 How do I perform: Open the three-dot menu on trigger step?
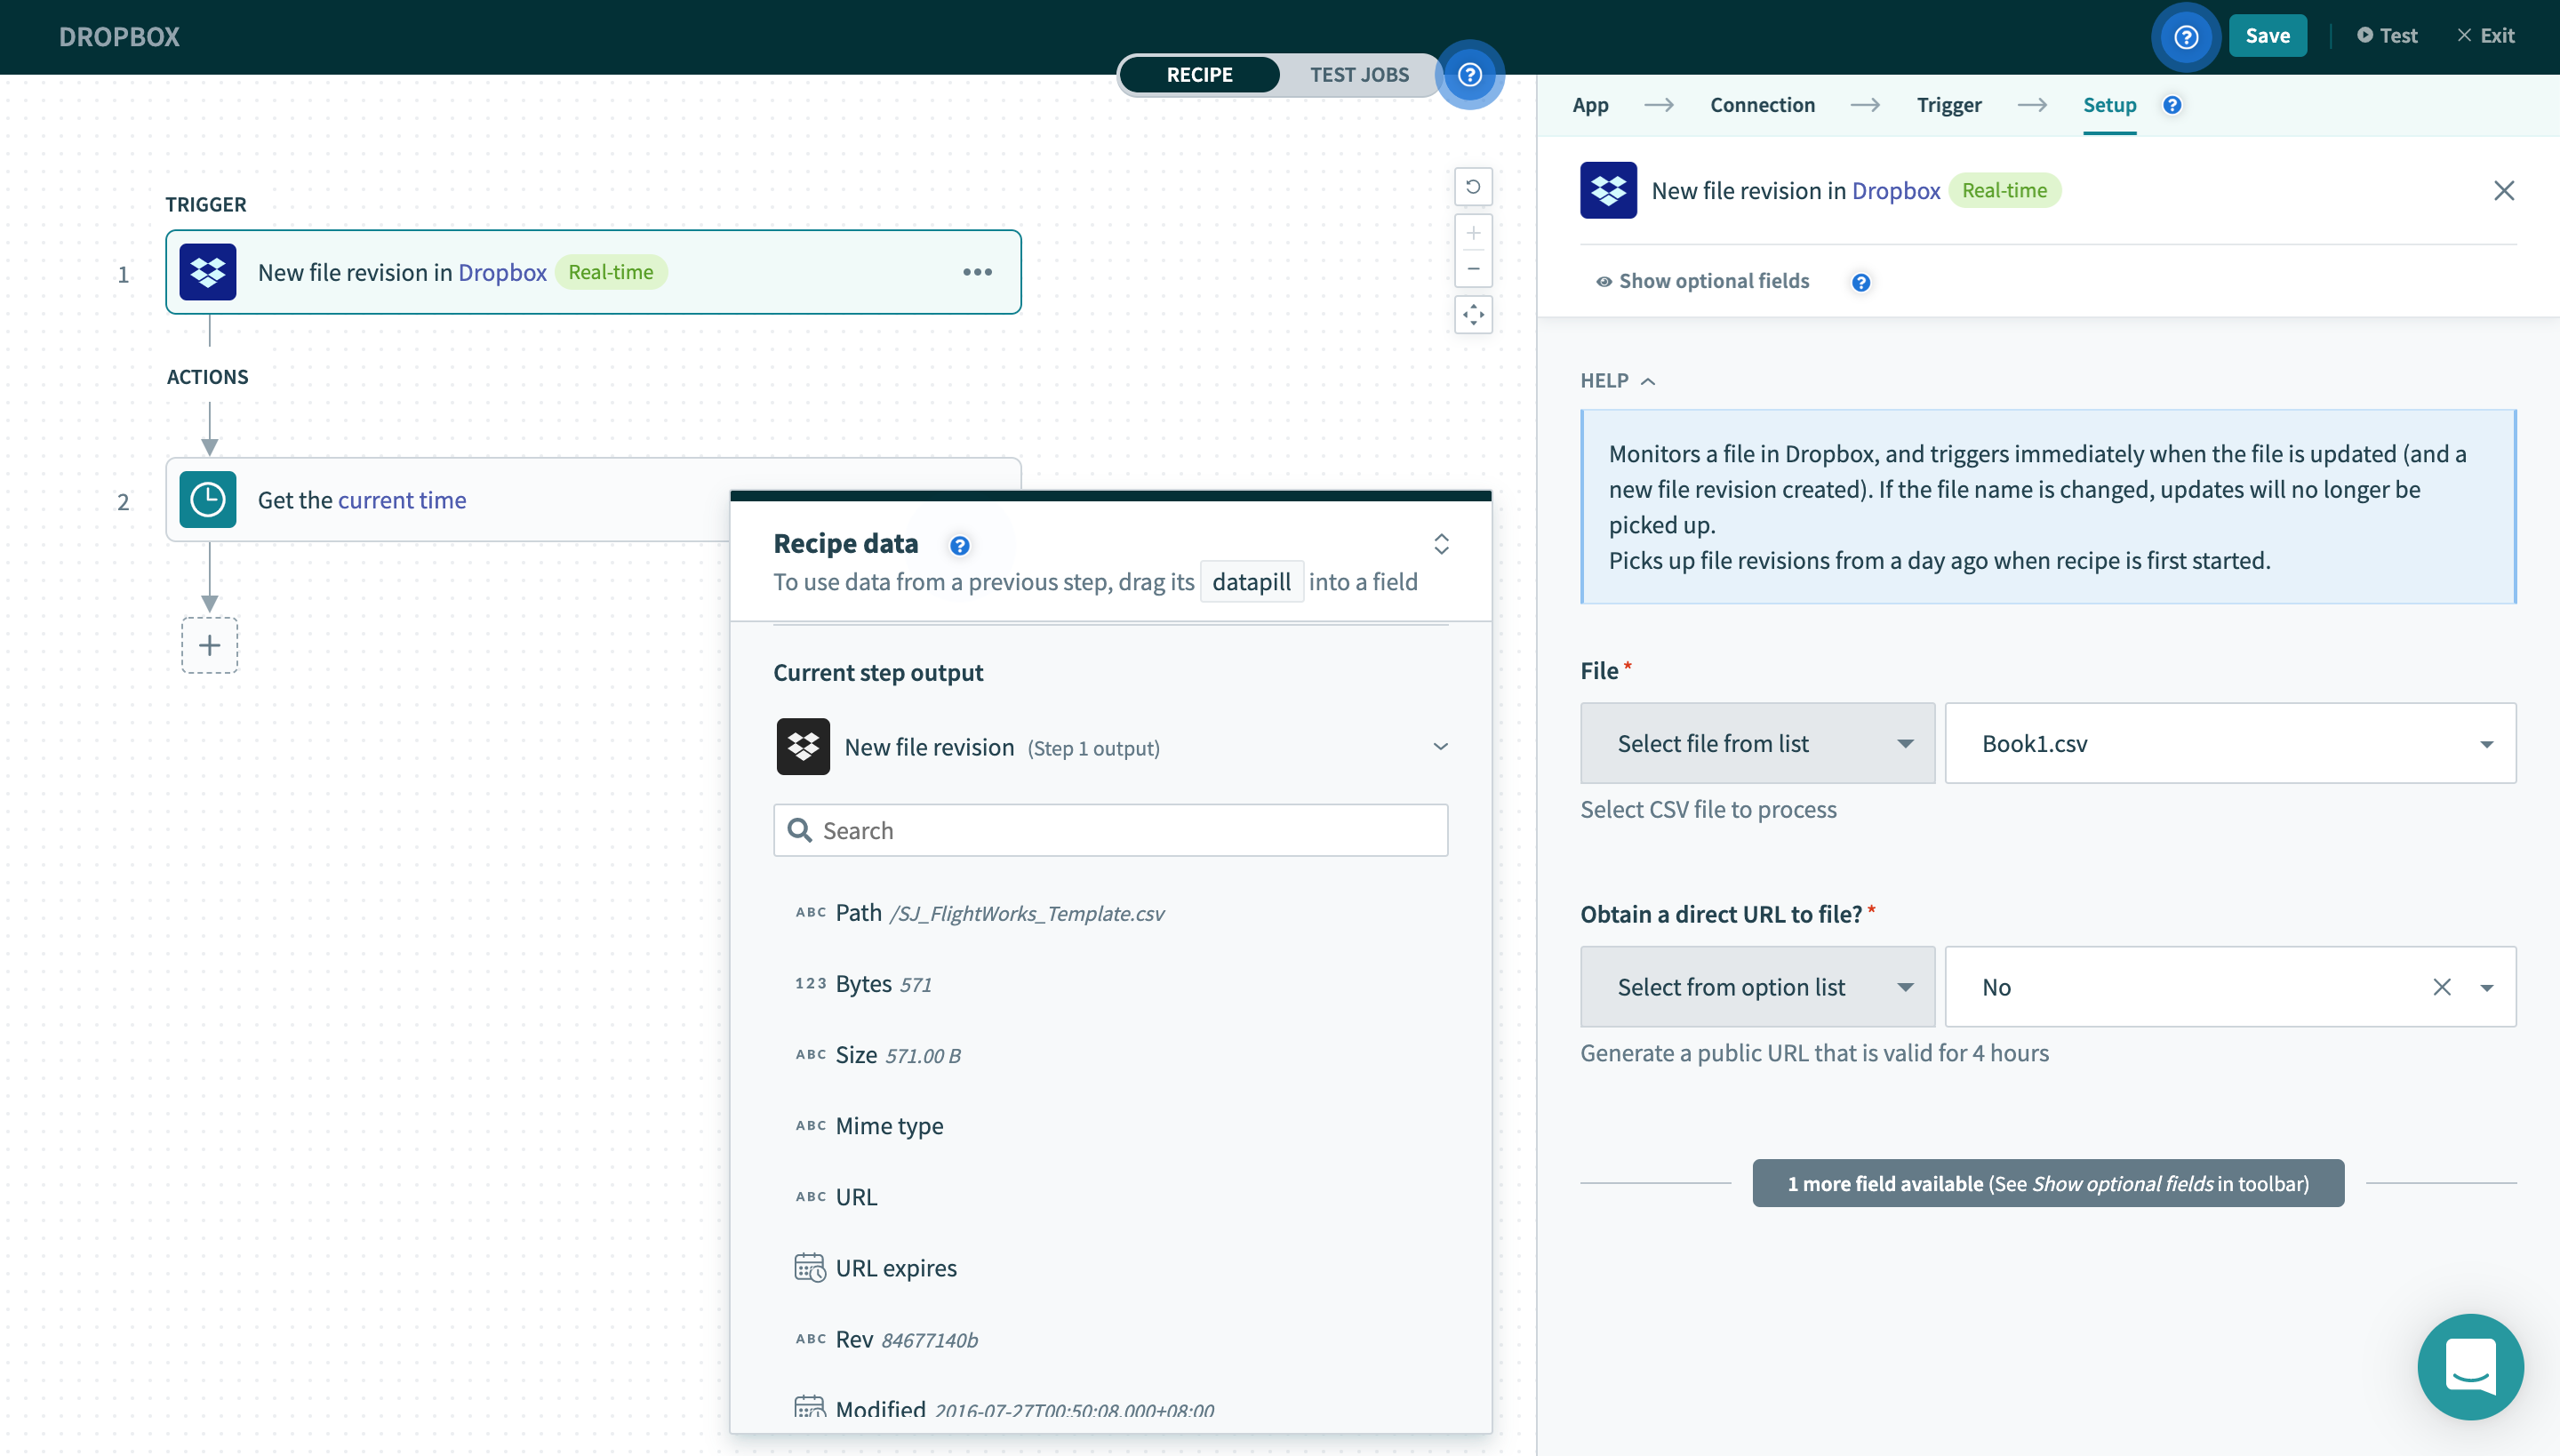(x=977, y=272)
